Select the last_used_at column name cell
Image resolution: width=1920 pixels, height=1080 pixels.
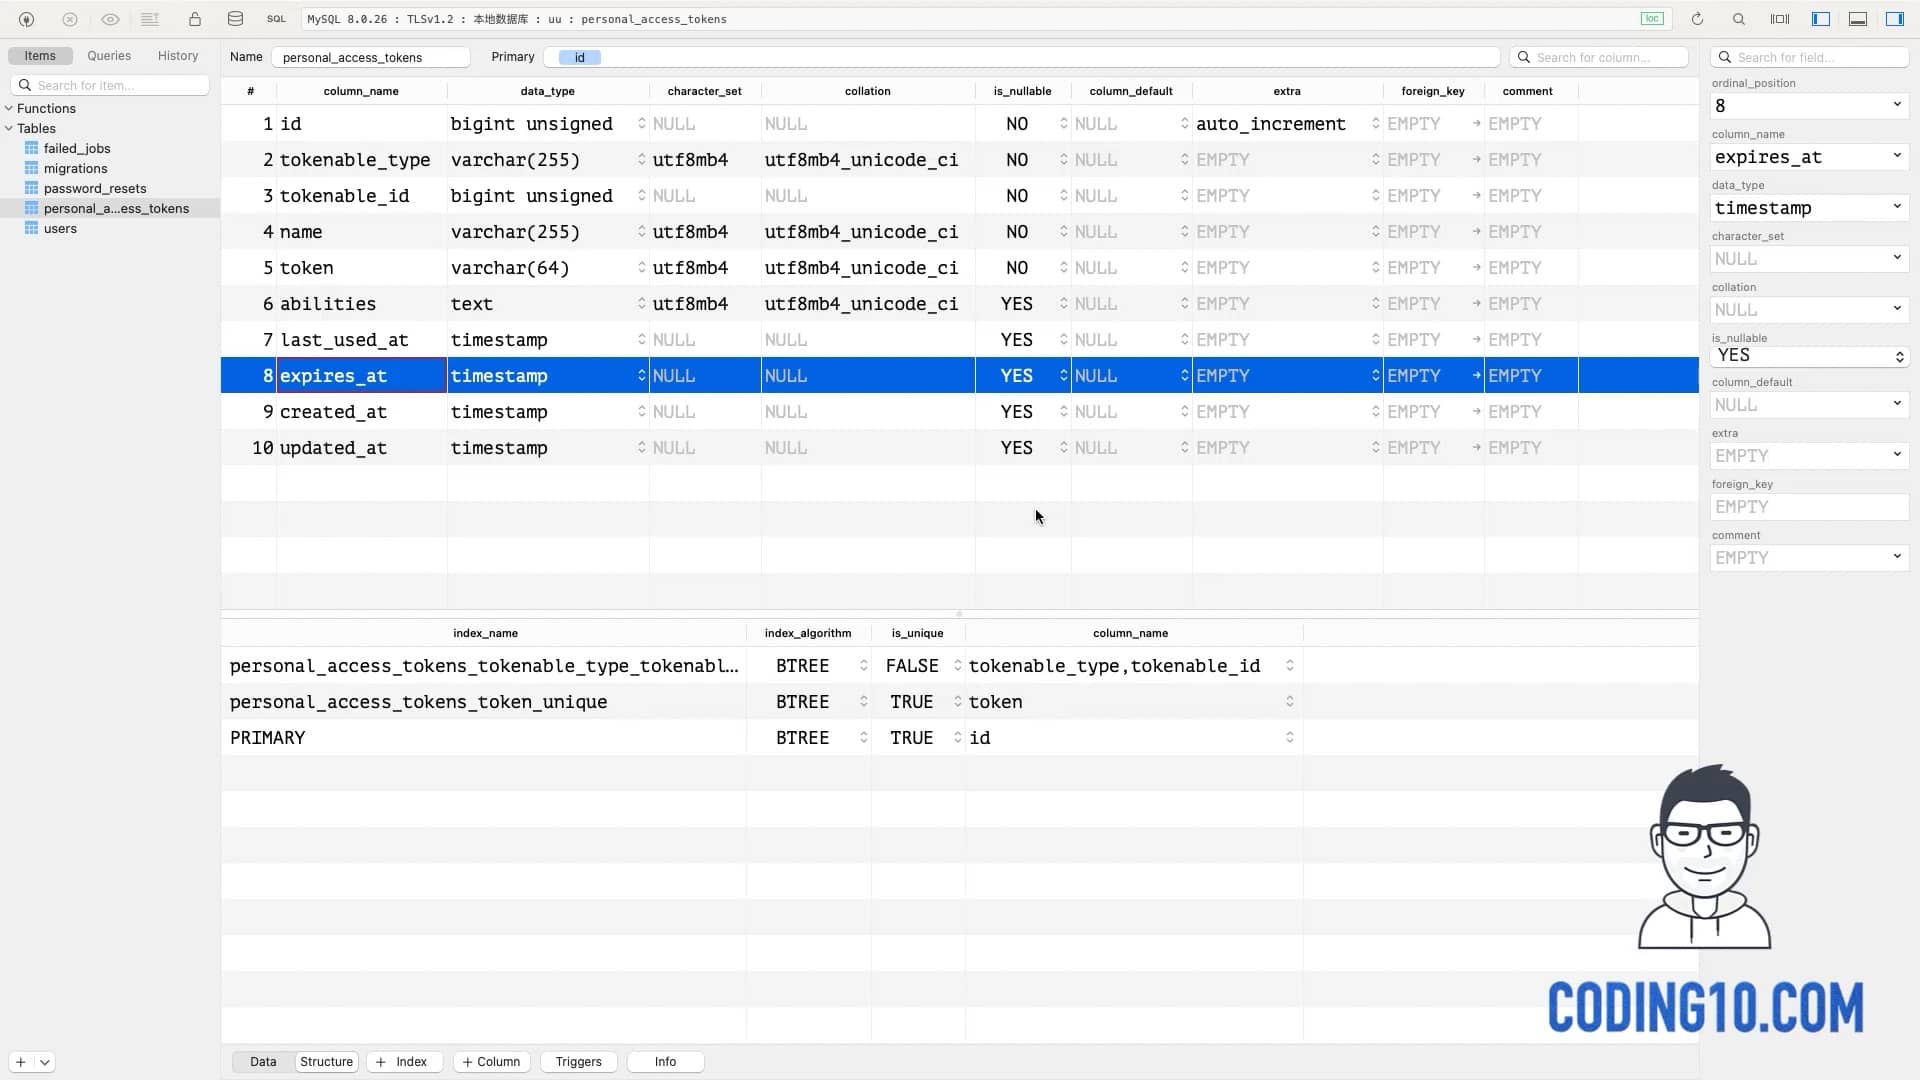361,339
